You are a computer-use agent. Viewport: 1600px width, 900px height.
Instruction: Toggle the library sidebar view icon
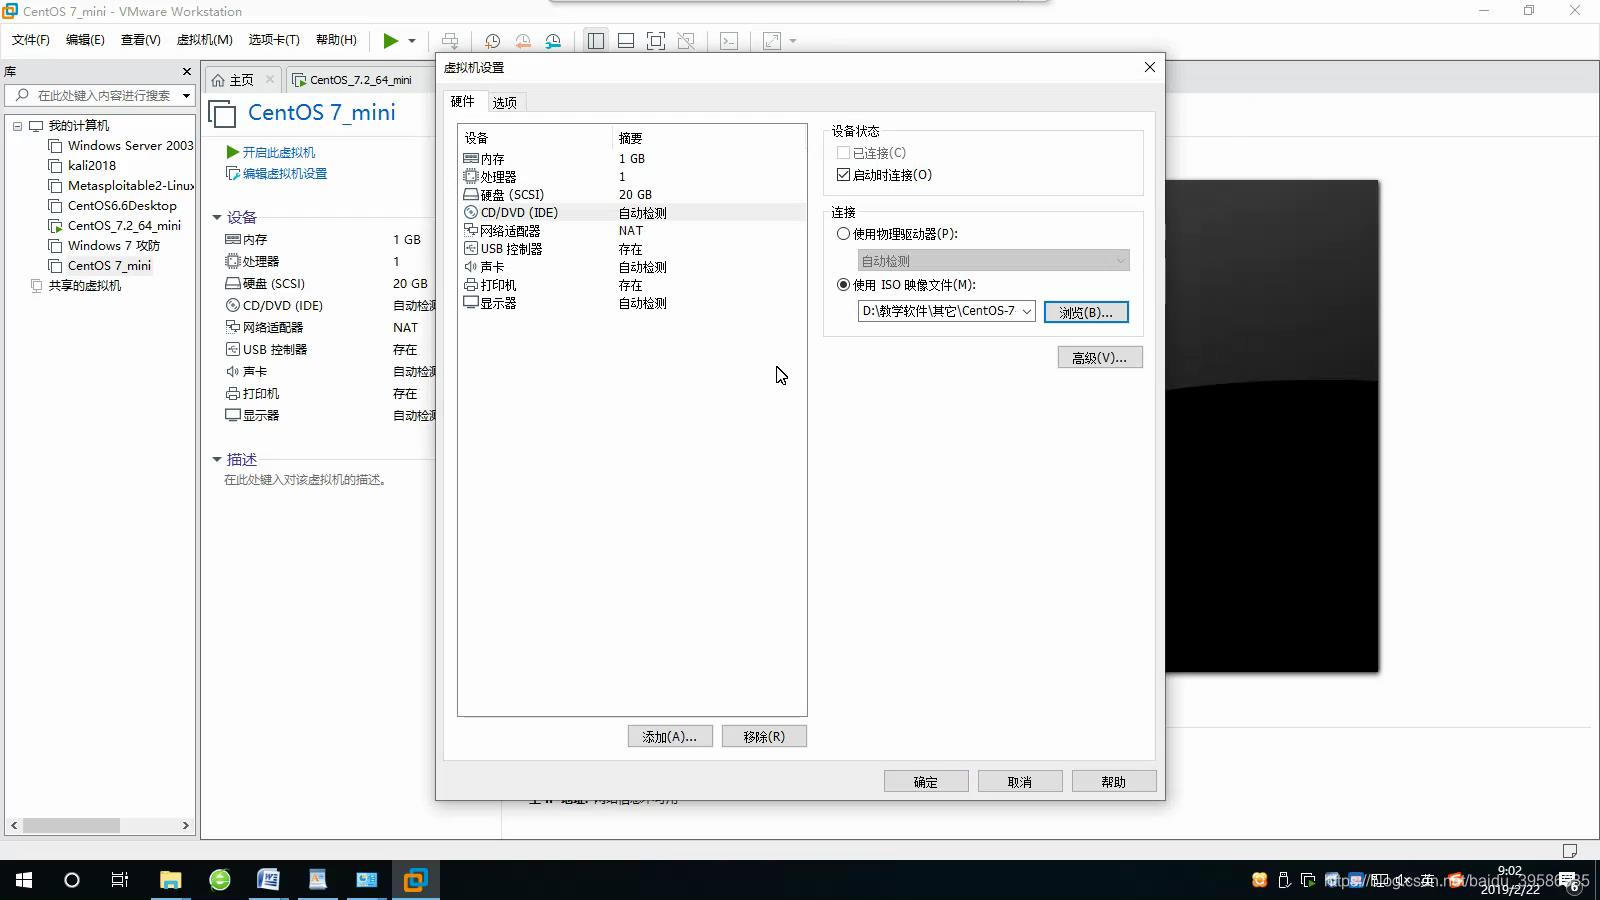click(596, 41)
